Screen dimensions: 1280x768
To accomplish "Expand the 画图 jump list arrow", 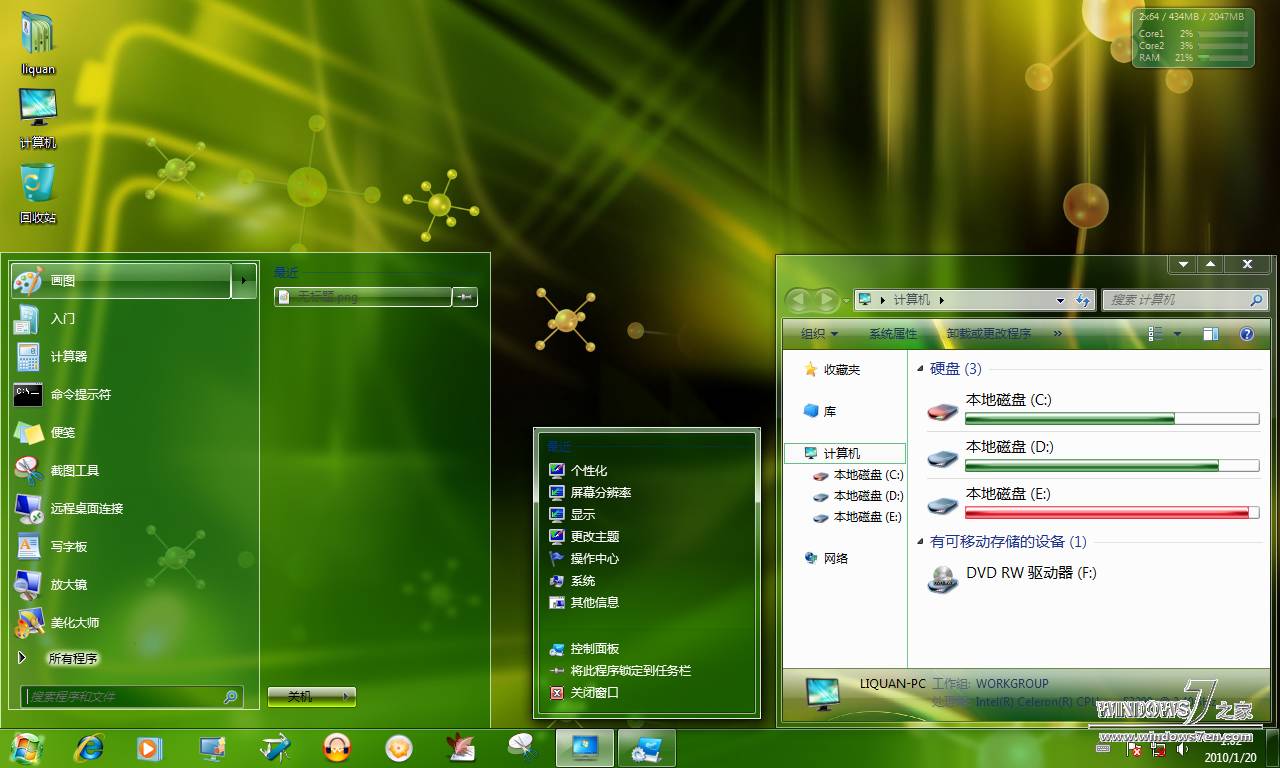I will tap(244, 281).
